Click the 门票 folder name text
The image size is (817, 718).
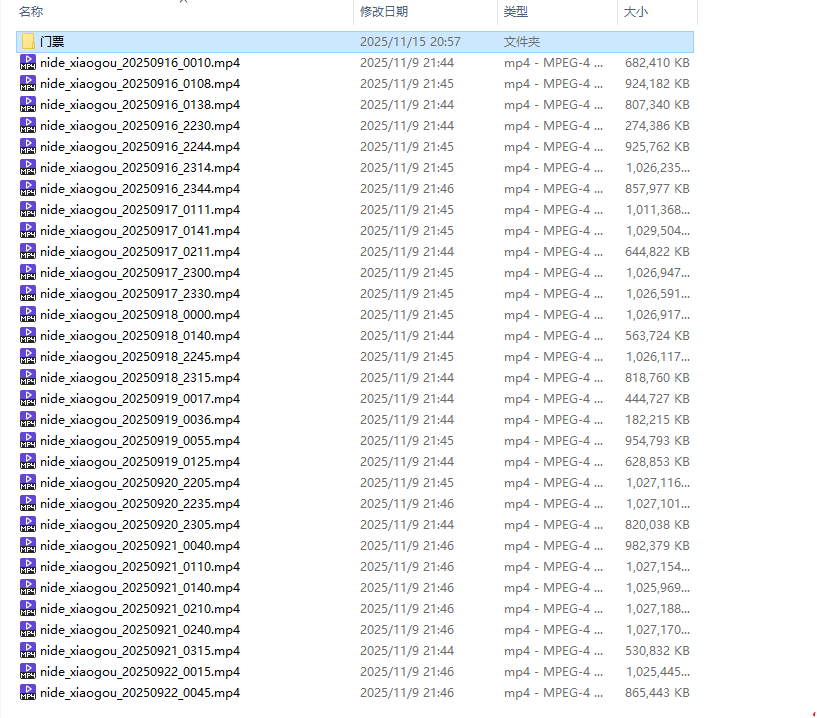[53, 42]
